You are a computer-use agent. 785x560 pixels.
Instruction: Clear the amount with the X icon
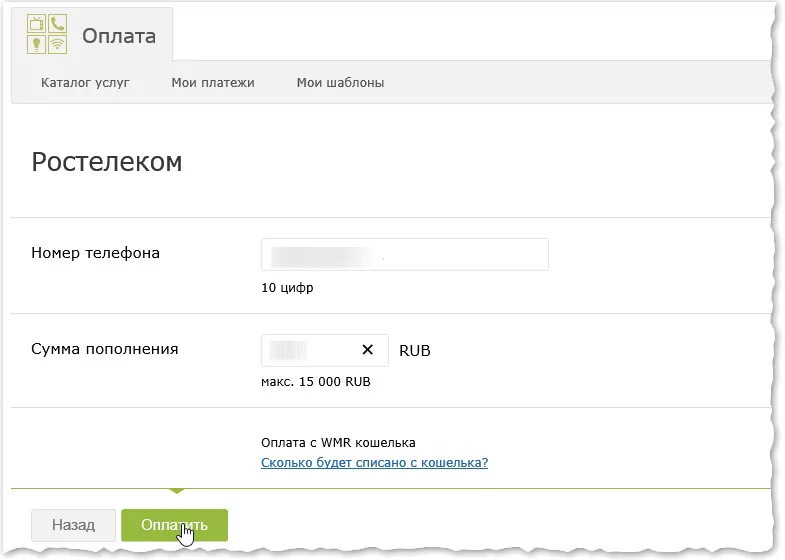click(367, 350)
